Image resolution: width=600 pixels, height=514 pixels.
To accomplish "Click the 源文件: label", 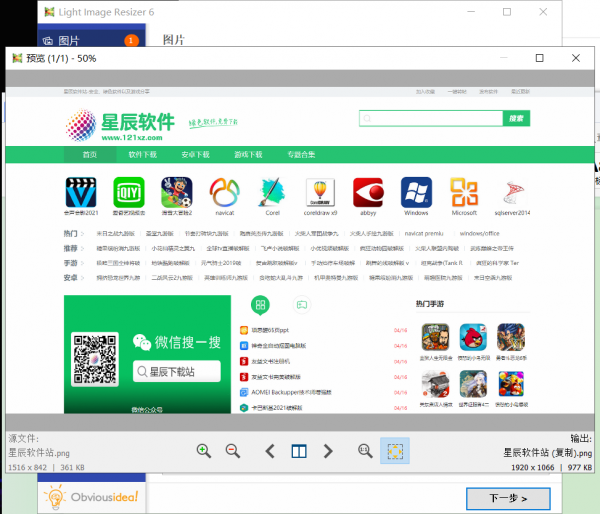I will click(x=23, y=438).
